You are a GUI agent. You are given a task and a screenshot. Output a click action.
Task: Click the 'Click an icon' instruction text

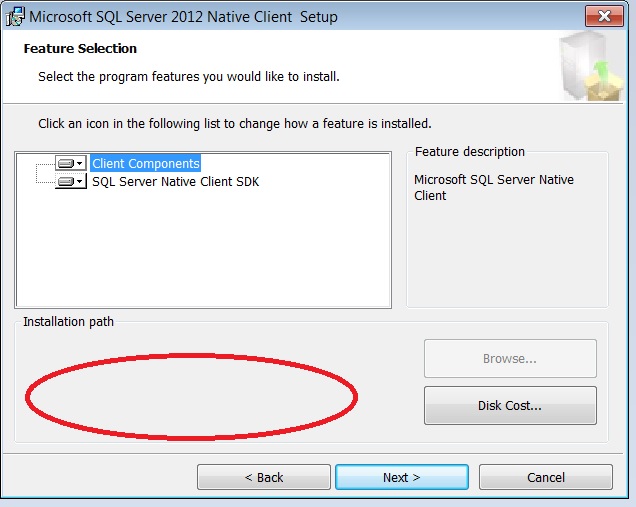(234, 124)
